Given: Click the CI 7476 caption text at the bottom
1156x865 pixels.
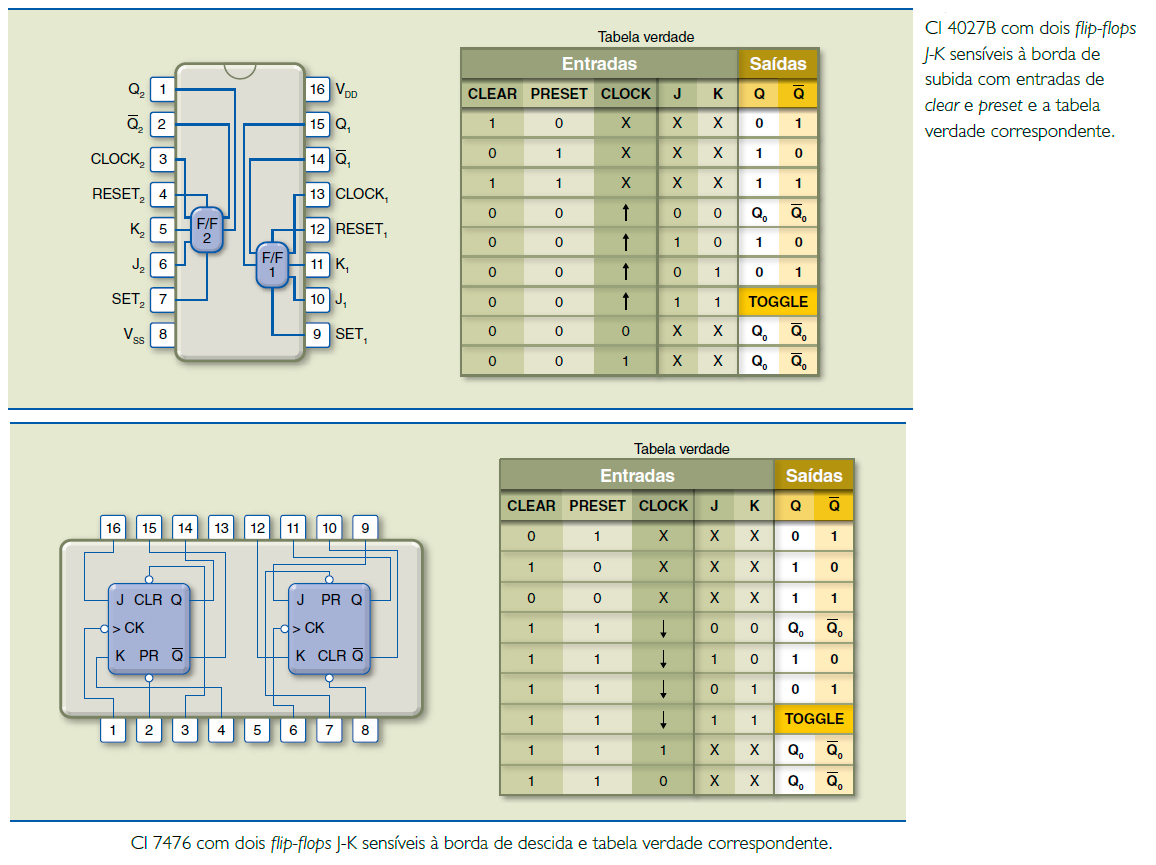Looking at the screenshot, I should (x=481, y=843).
